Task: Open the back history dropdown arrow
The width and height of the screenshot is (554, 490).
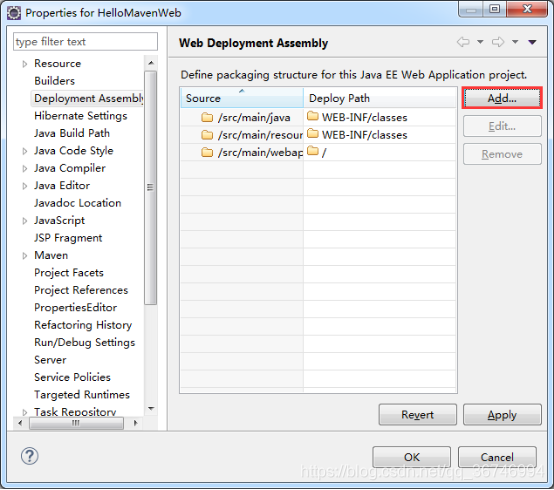Action: pyautogui.click(x=480, y=42)
